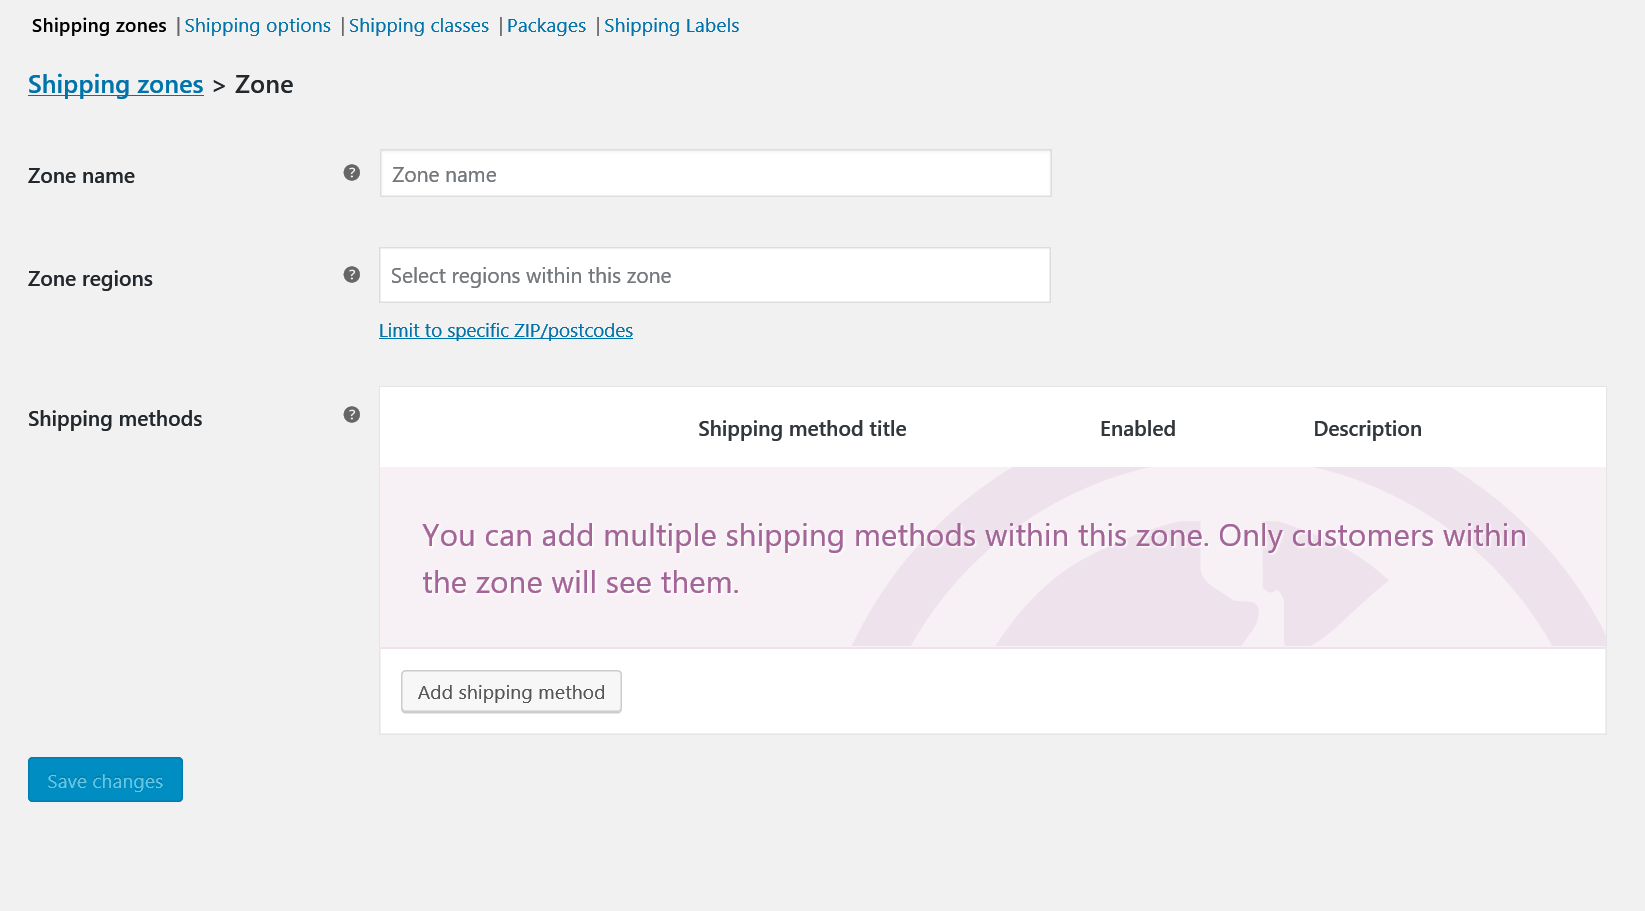Click the Description column header
The height and width of the screenshot is (911, 1645).
click(1367, 429)
